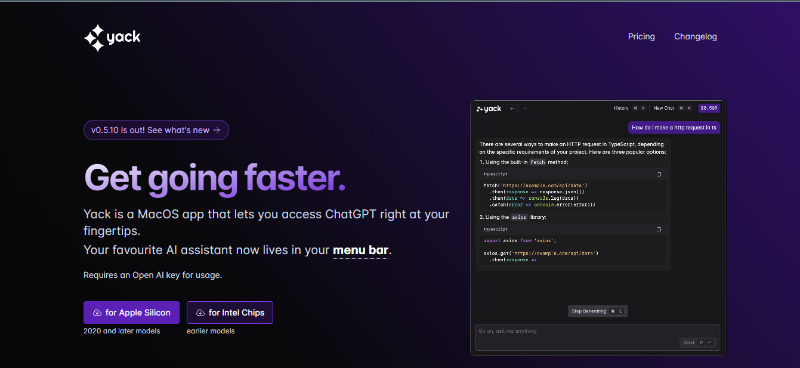The width and height of the screenshot is (800, 368).
Task: Click the Yack sparkle logo icon
Action: point(94,38)
